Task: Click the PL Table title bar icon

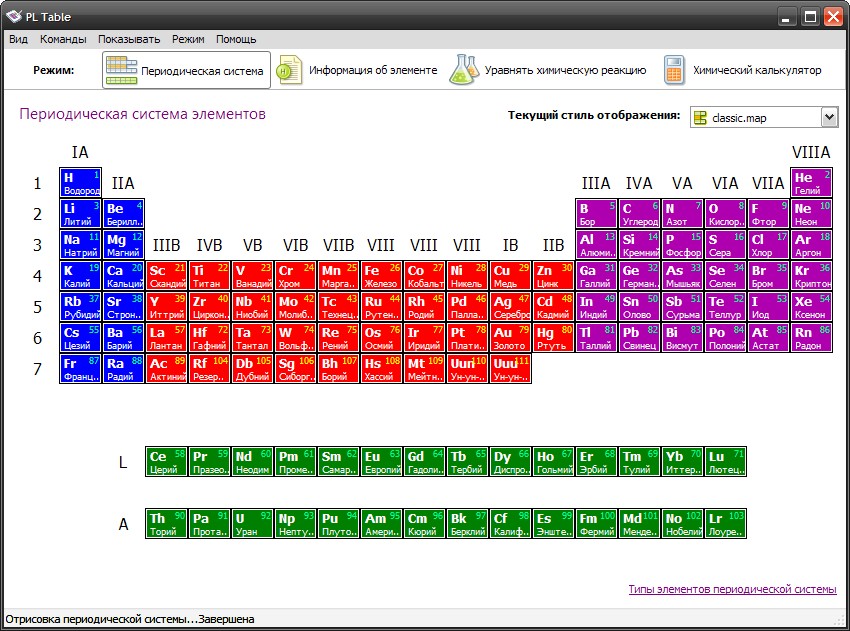Action: tap(14, 16)
